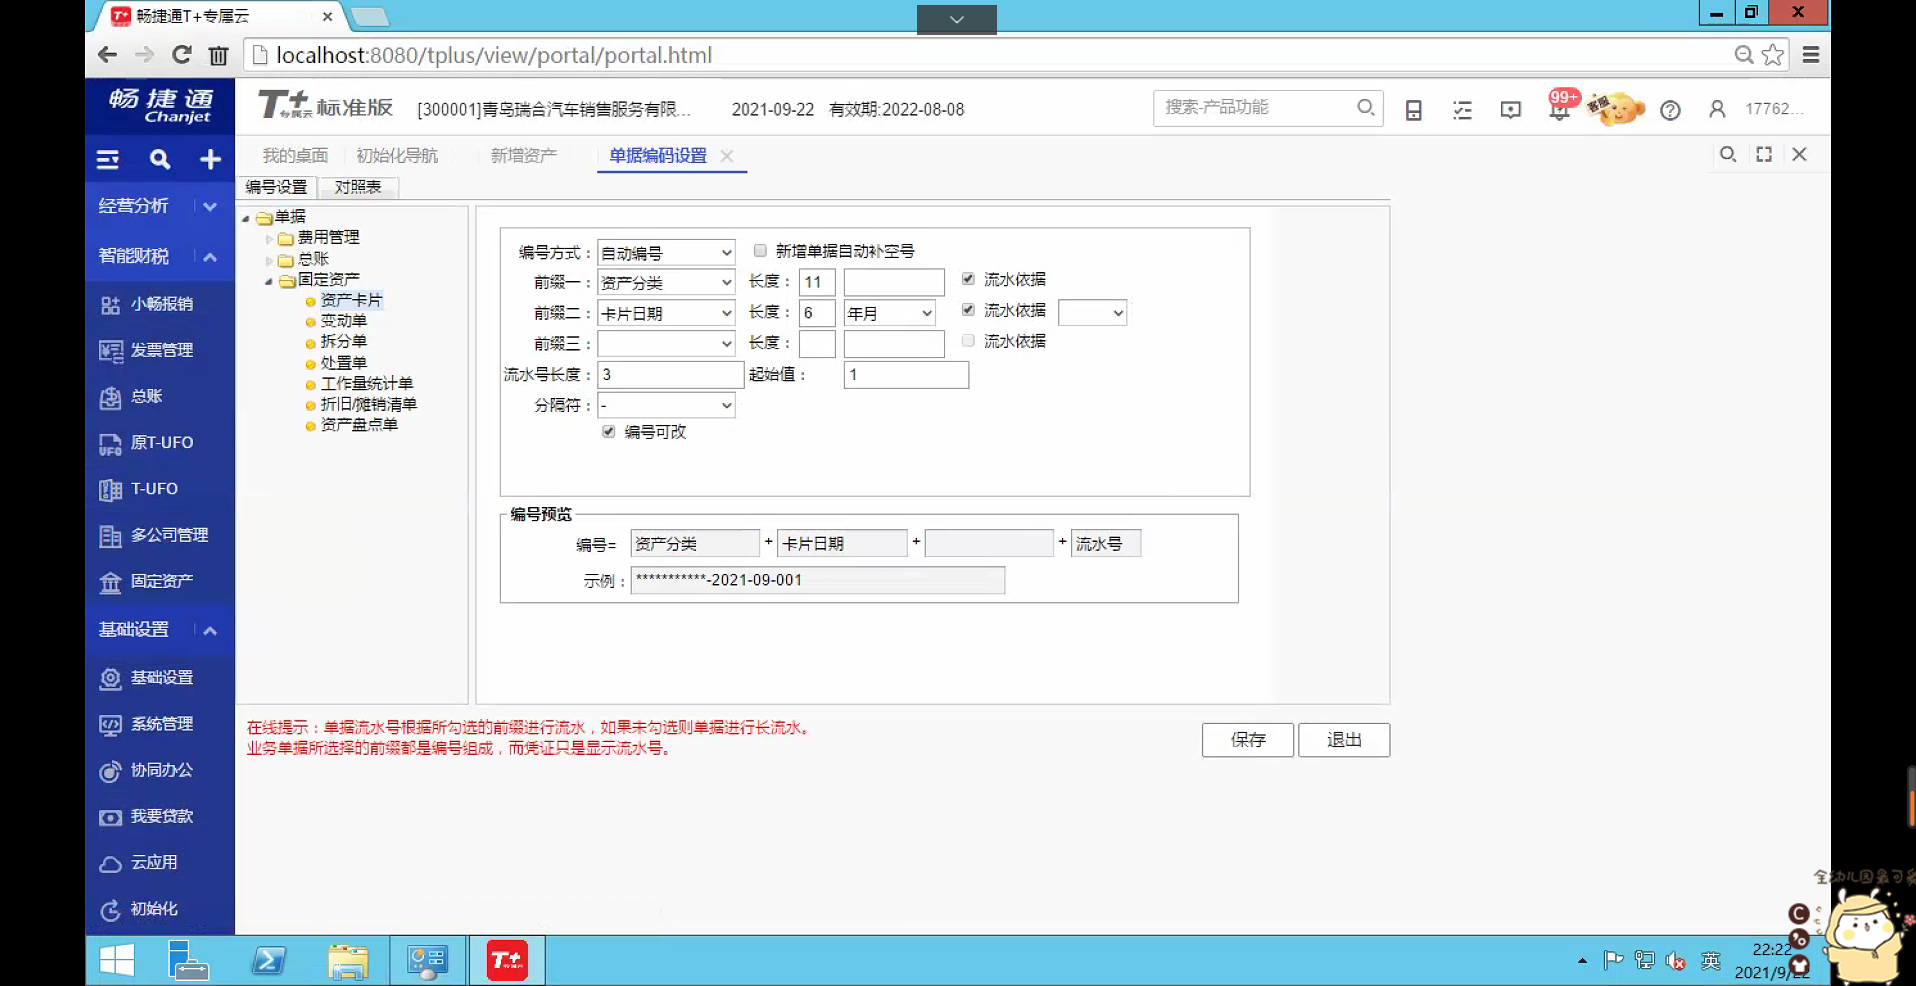Click the help question mark icon
The width and height of the screenshot is (1916, 986).
(1670, 110)
